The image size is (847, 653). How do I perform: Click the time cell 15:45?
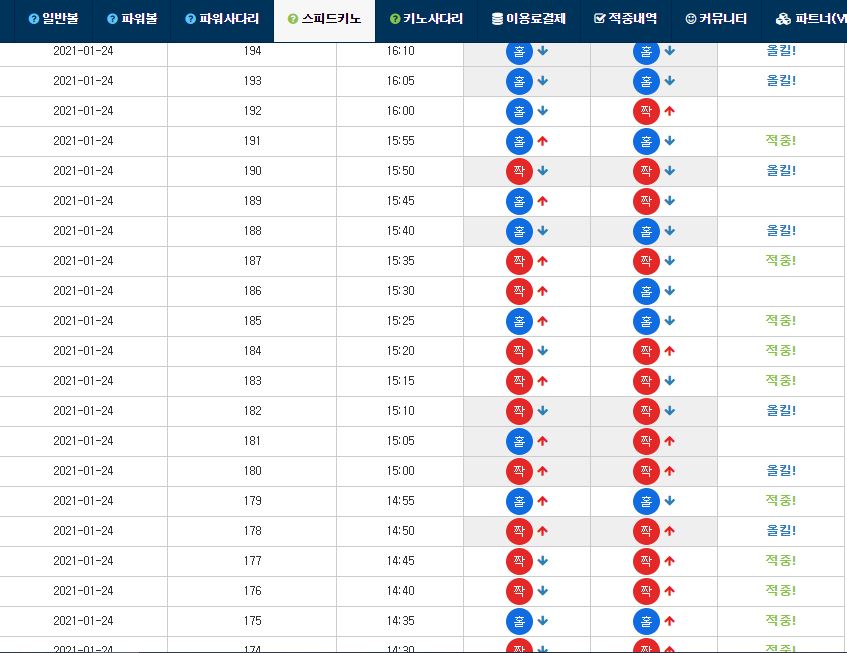tap(400, 201)
